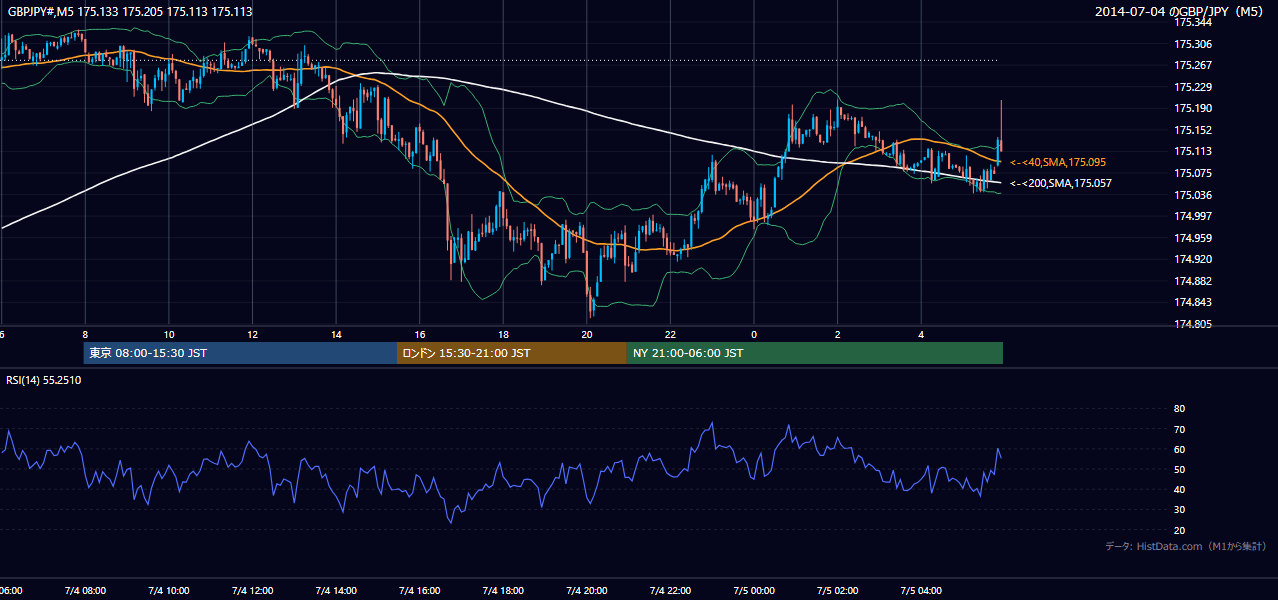This screenshot has height=600, width=1278.
Task: Click the Tokyo 08:00-15:30 JST session bar
Action: coord(240,353)
